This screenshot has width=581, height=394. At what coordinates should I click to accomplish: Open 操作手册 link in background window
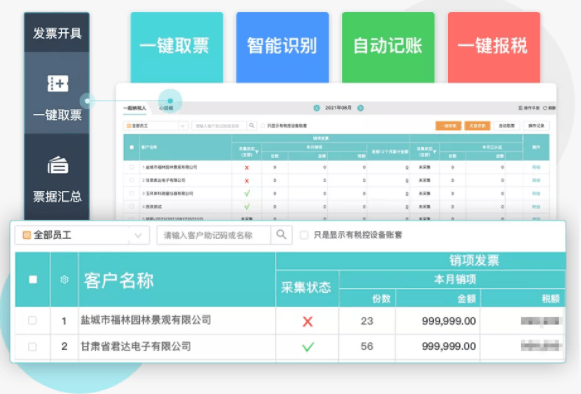coord(529,108)
